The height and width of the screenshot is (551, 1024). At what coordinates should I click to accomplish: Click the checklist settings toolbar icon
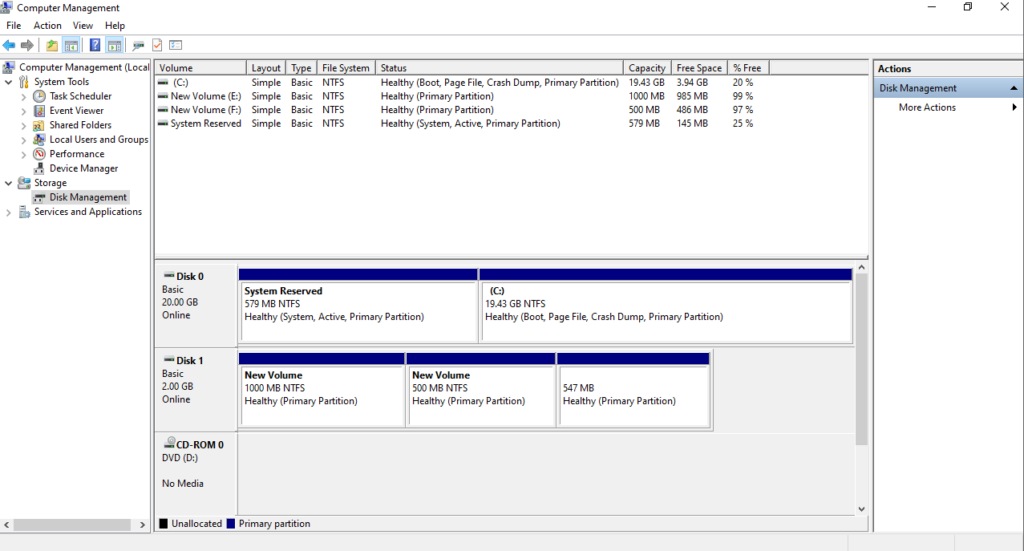tap(176, 45)
